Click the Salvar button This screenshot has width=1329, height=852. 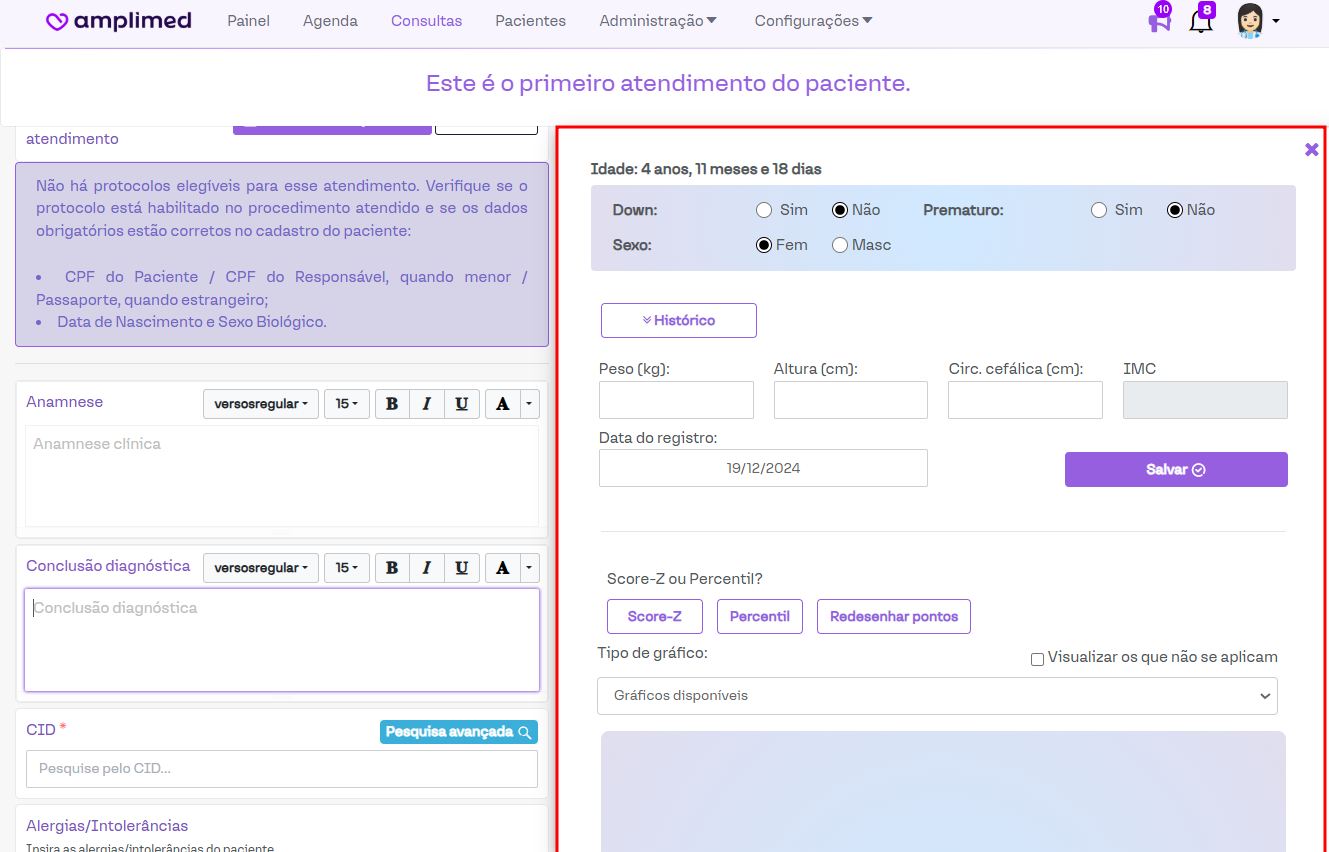pyautogui.click(x=1175, y=470)
